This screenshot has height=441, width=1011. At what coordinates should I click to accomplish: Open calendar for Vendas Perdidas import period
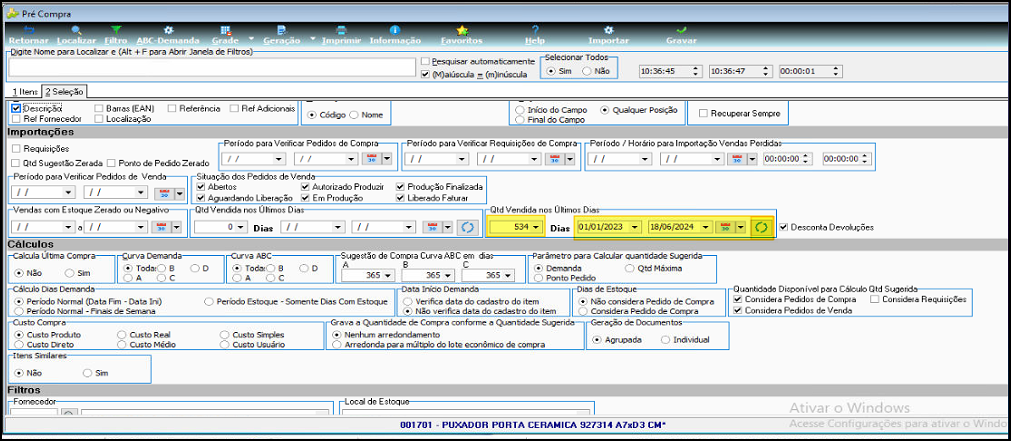click(738, 159)
